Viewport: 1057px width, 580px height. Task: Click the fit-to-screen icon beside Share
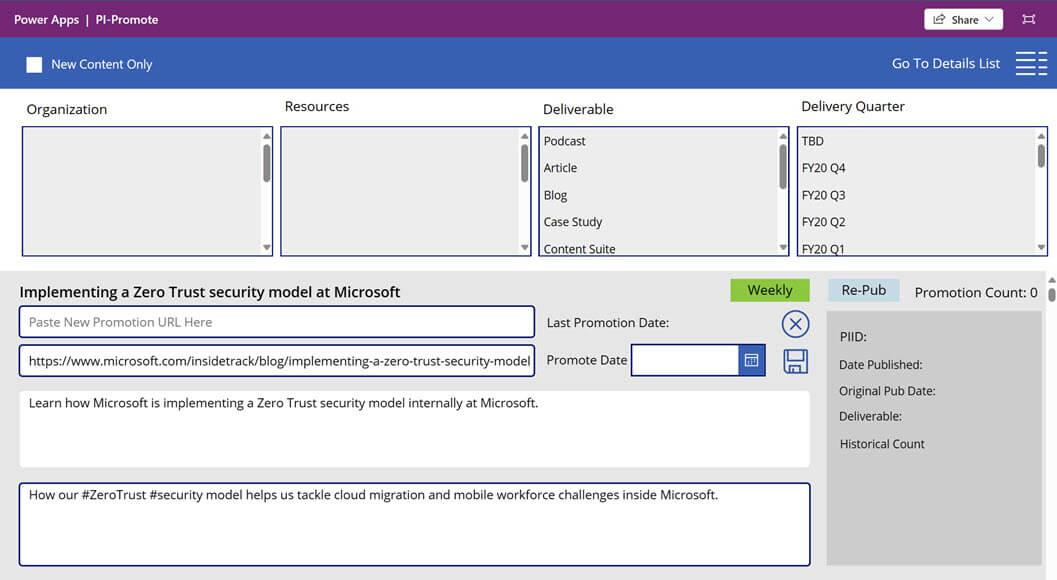[x=1029, y=20]
